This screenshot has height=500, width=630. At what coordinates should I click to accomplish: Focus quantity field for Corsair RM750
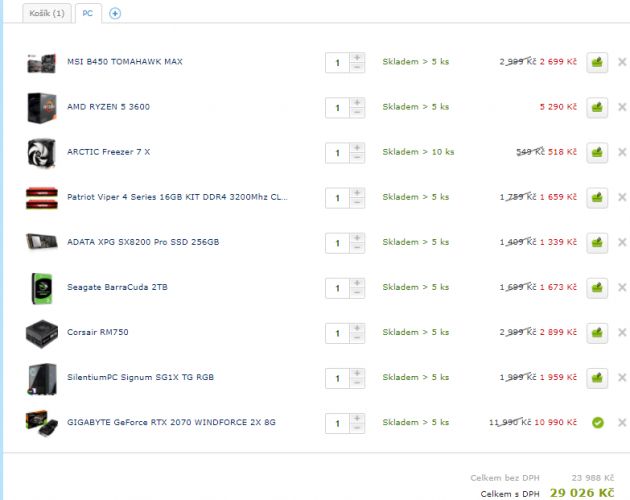(x=338, y=333)
